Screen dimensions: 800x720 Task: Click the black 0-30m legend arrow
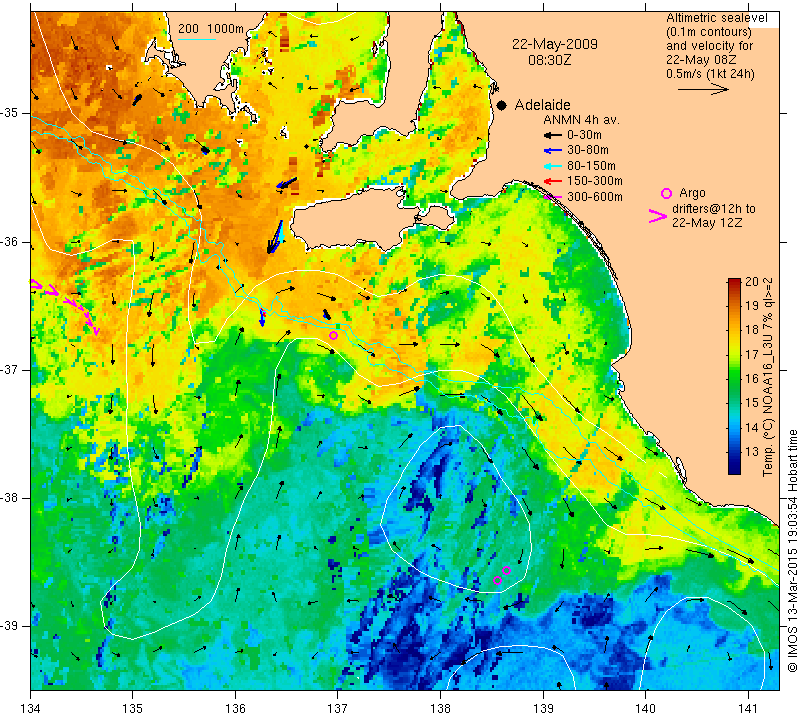tap(553, 135)
